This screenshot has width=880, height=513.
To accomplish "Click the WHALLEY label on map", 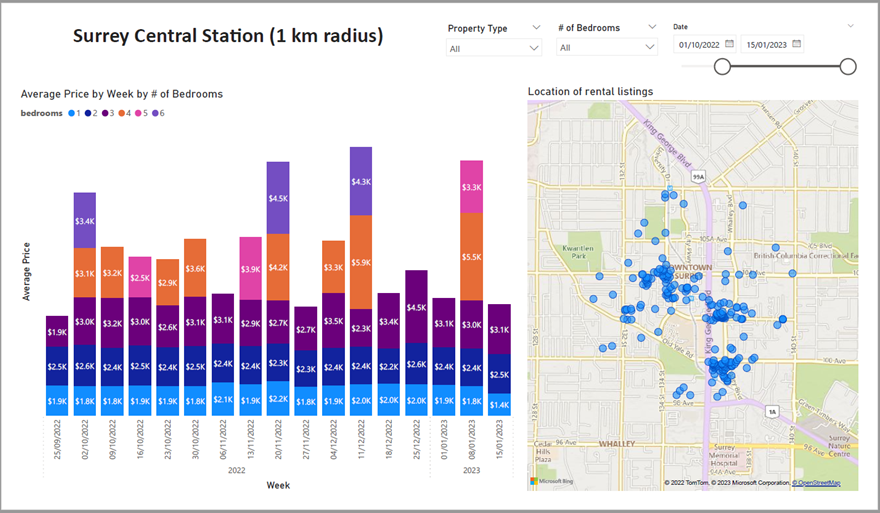I will coord(617,443).
